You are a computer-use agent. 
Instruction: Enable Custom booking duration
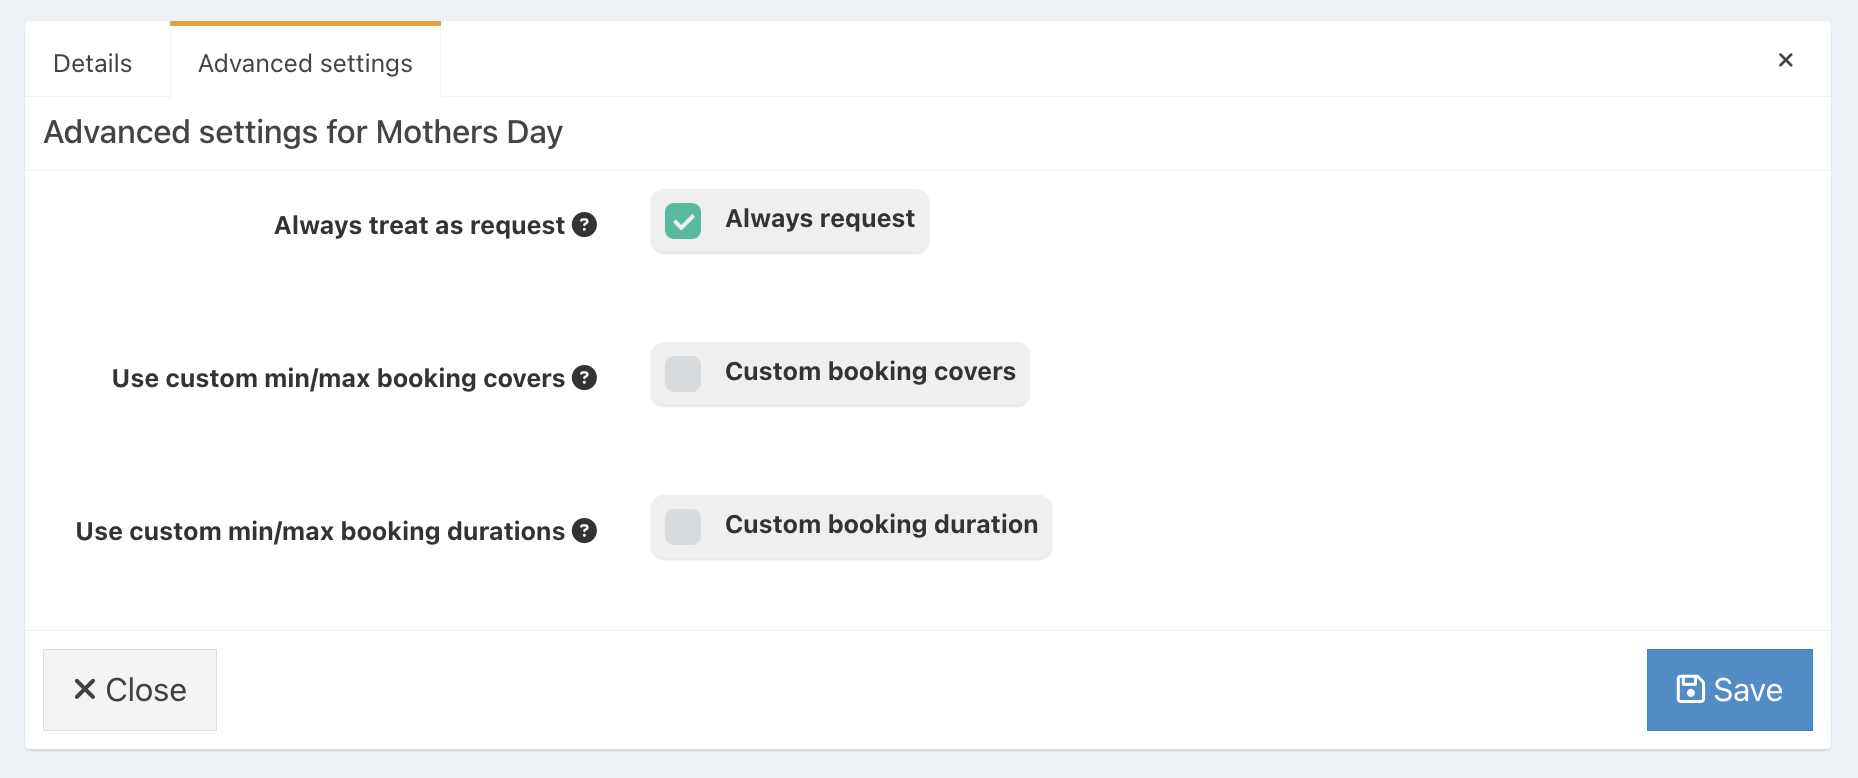[x=682, y=527]
